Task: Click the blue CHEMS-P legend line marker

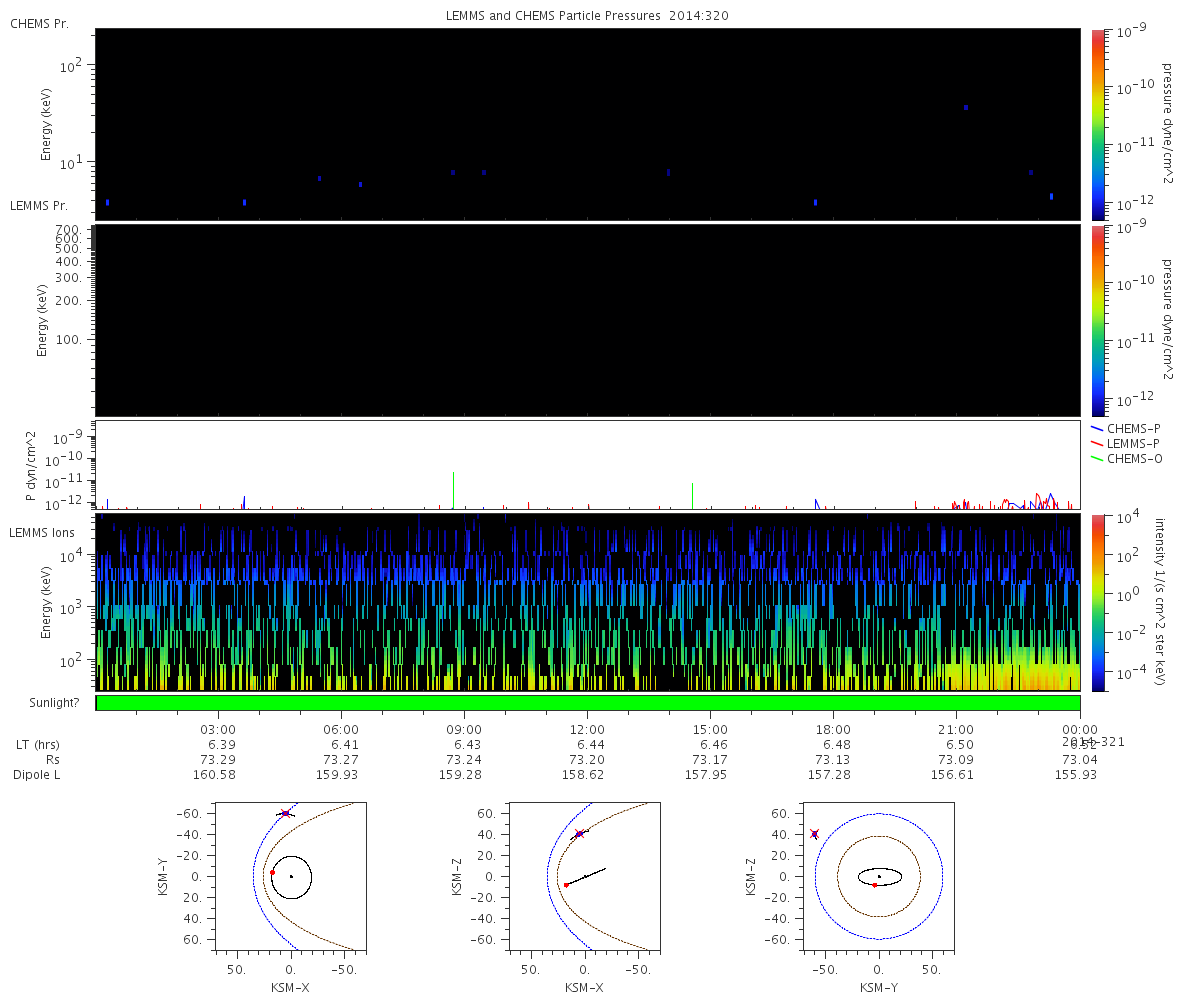Action: point(1098,428)
